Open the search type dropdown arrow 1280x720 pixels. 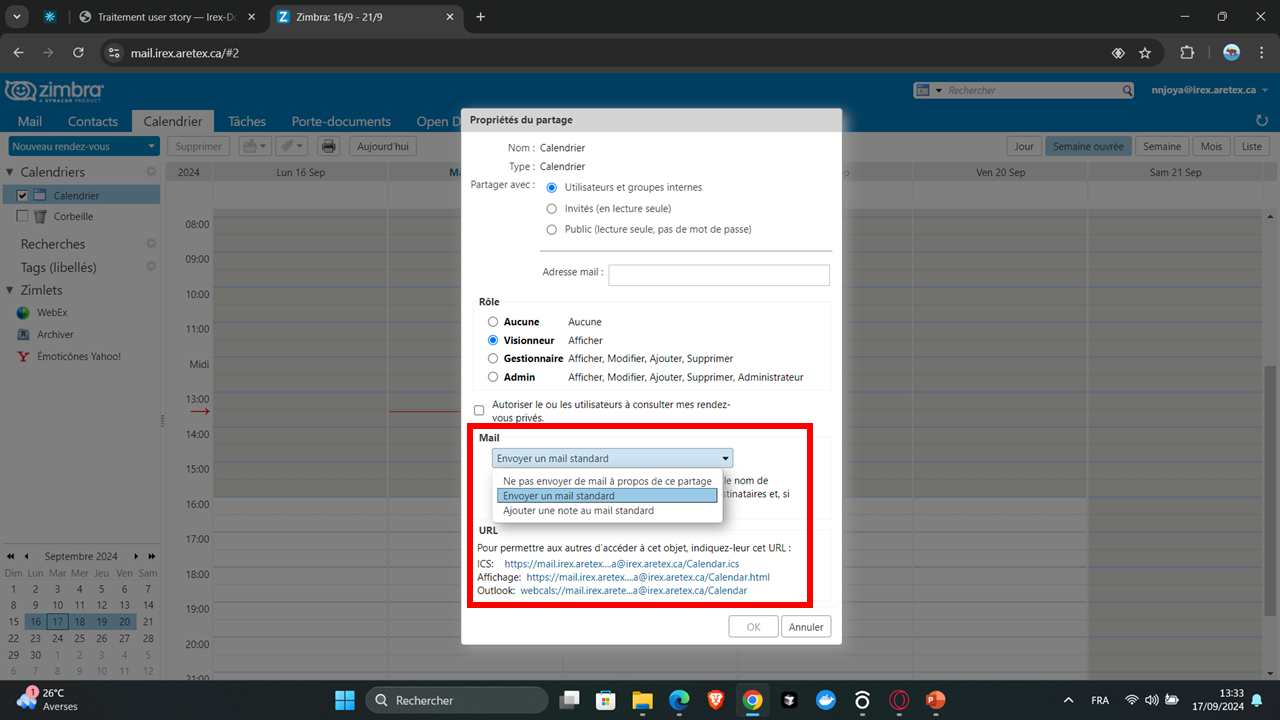(939, 90)
